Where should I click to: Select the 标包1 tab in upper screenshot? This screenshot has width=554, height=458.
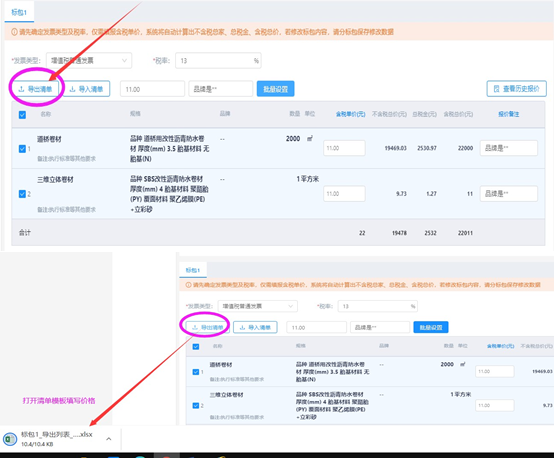(x=19, y=12)
